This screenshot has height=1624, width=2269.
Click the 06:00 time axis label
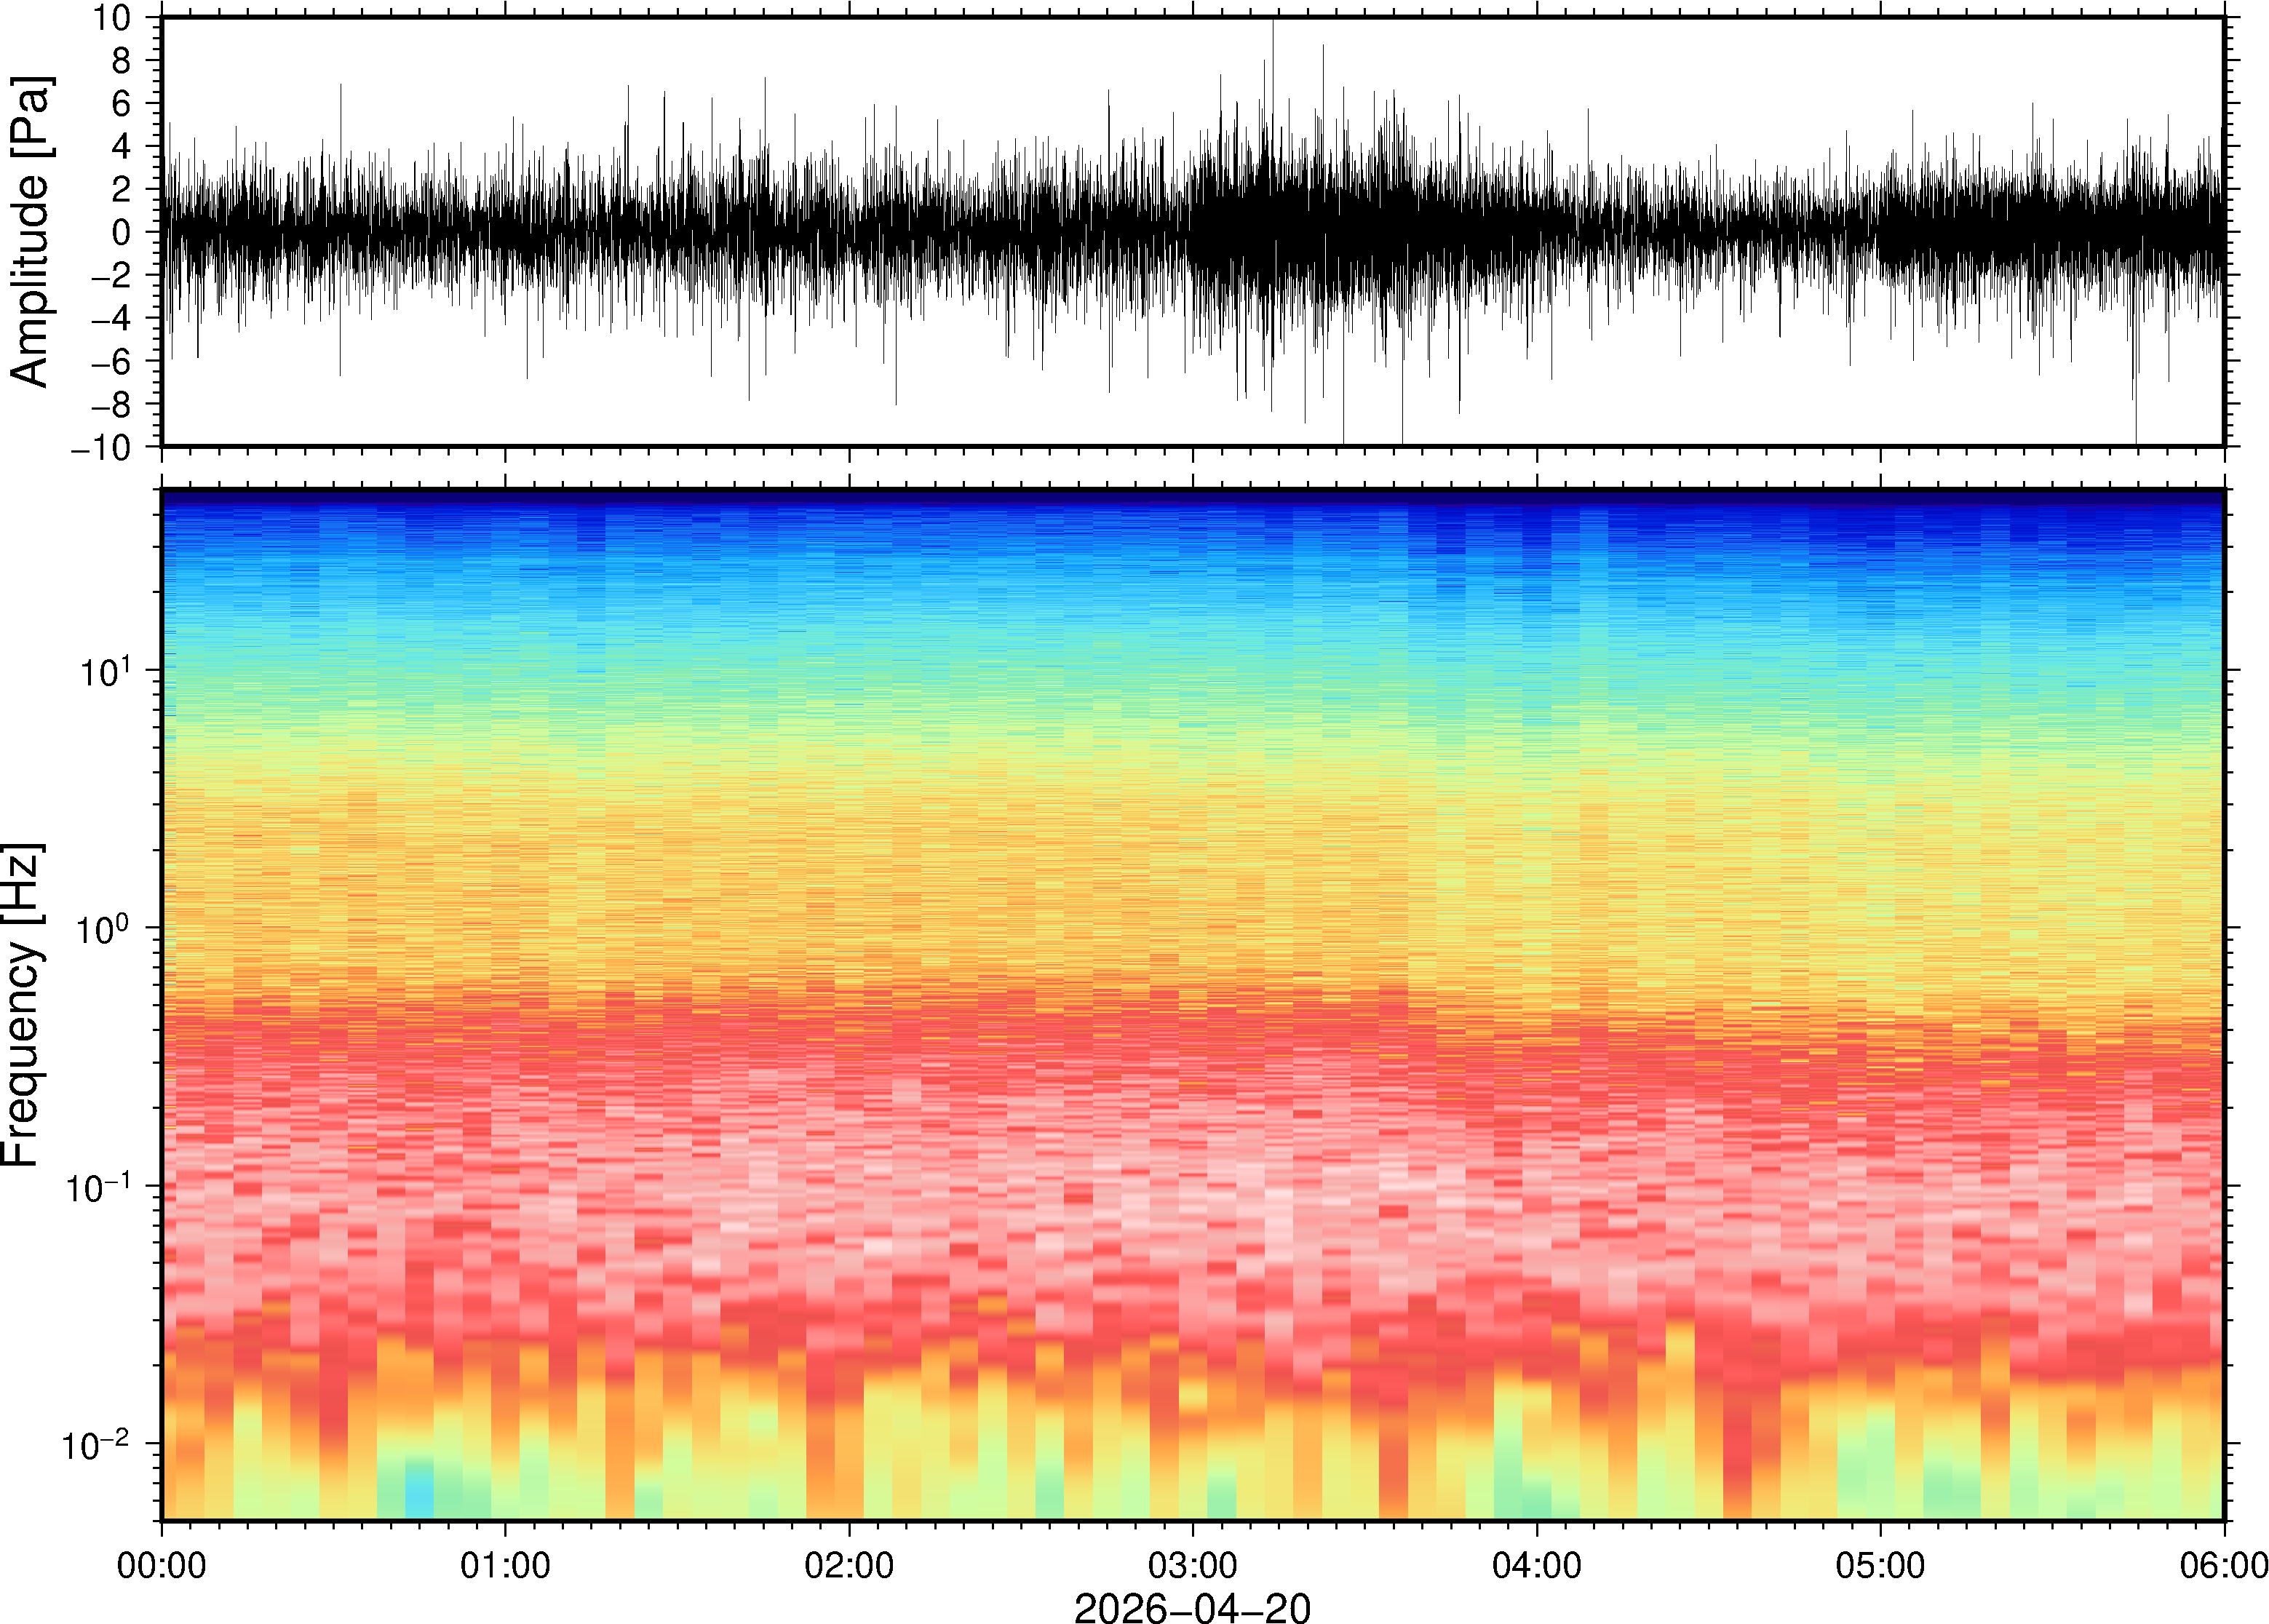[2223, 1565]
